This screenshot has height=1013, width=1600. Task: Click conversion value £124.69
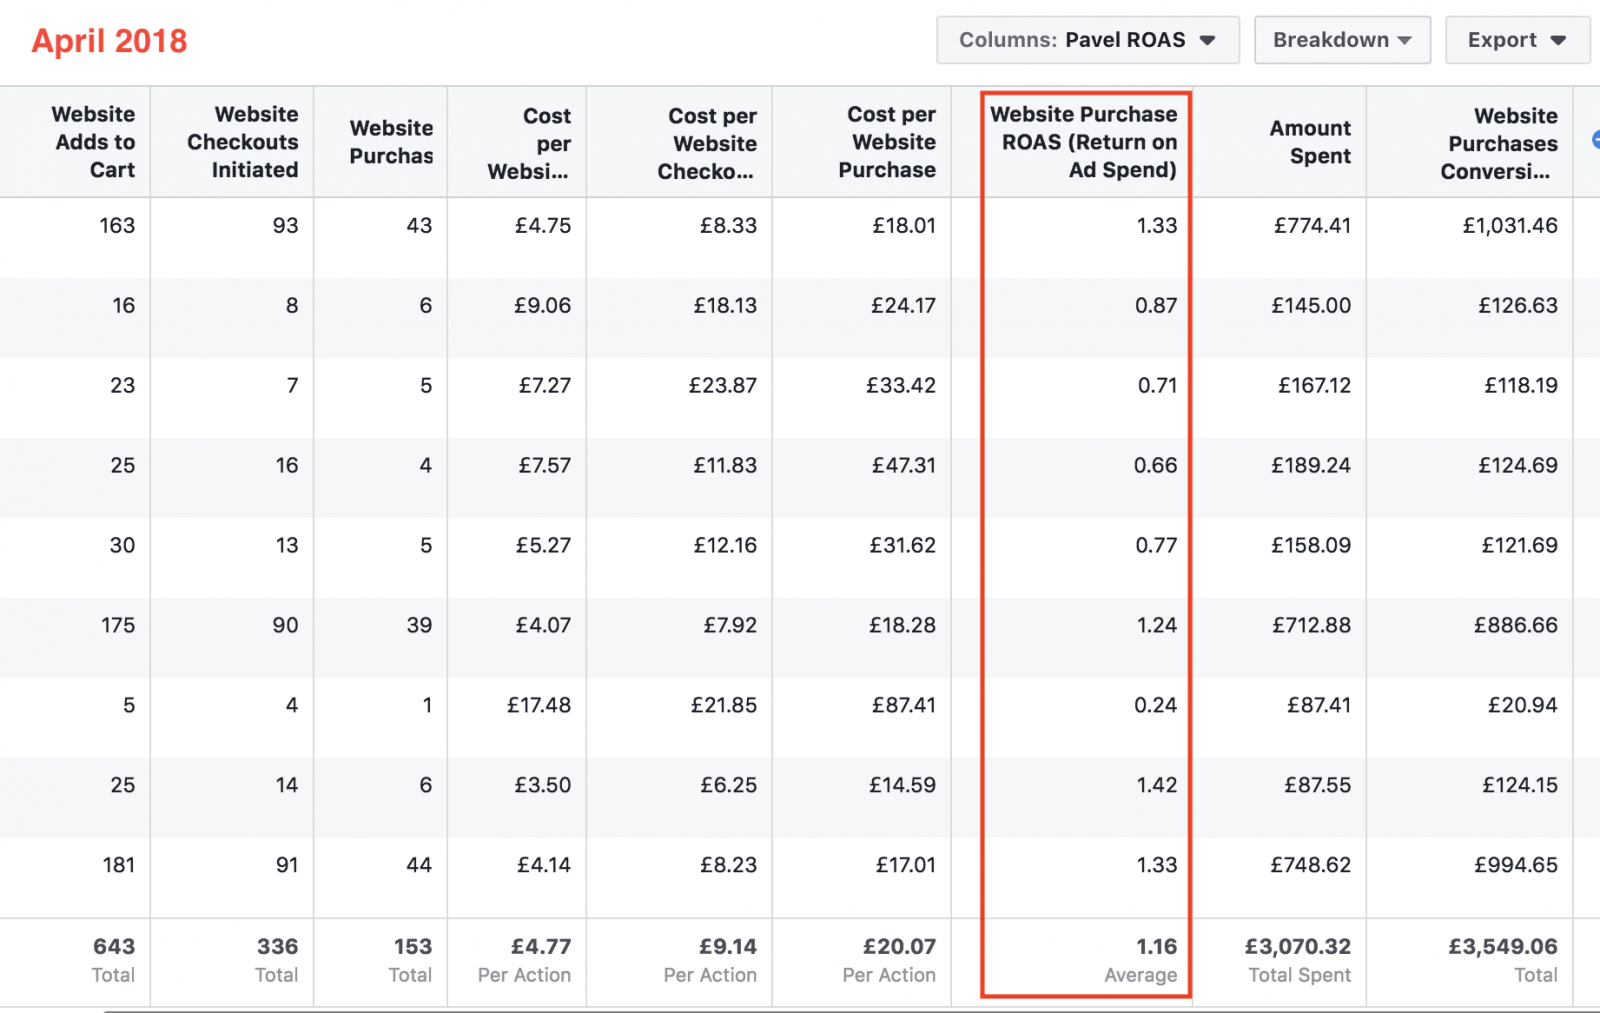1518,466
